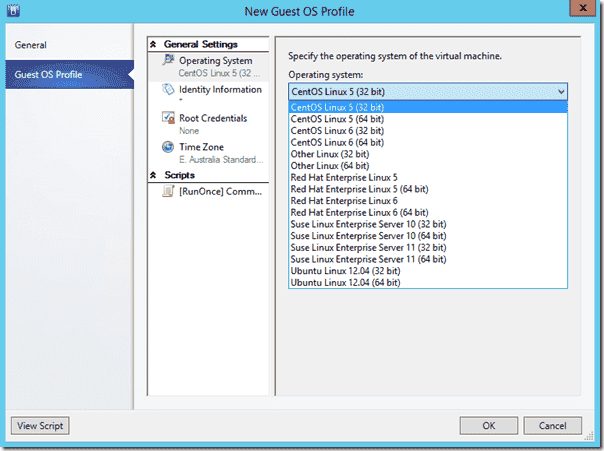Image resolution: width=604 pixels, height=451 pixels.
Task: Close the New Guest OS Profile dialog
Action: tap(582, 8)
